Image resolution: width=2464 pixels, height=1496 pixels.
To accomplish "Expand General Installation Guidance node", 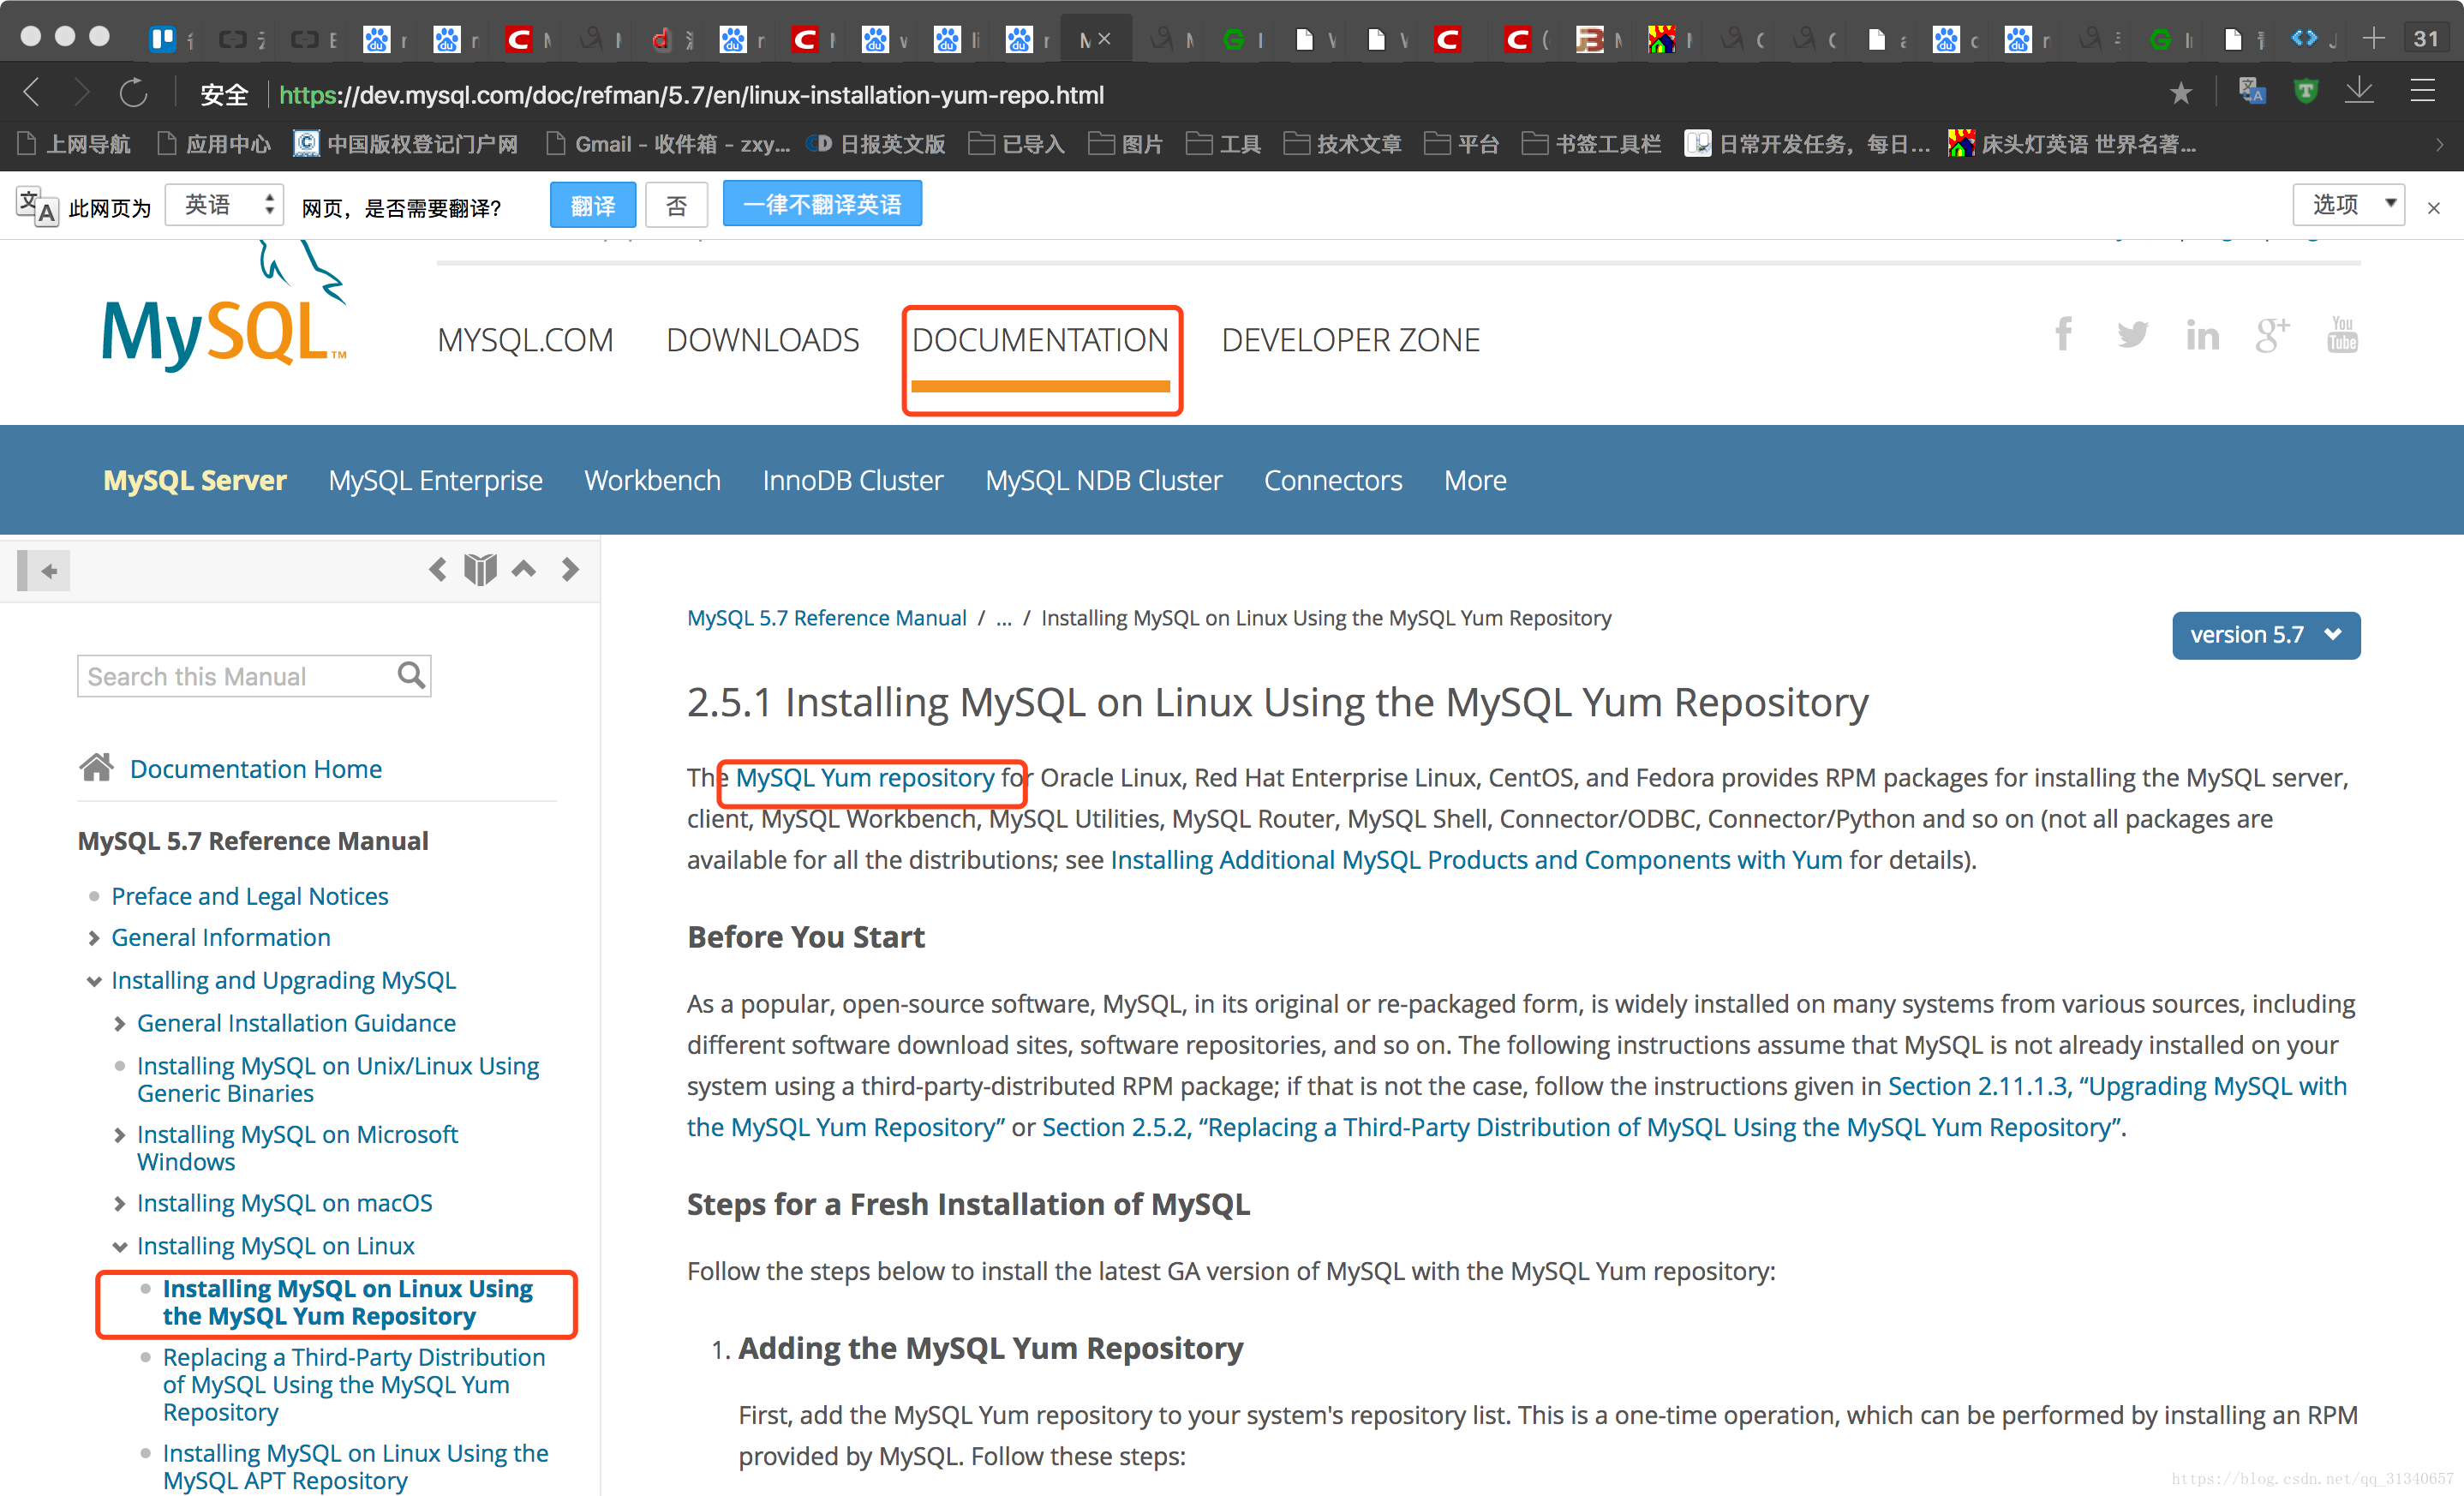I will click(120, 1024).
